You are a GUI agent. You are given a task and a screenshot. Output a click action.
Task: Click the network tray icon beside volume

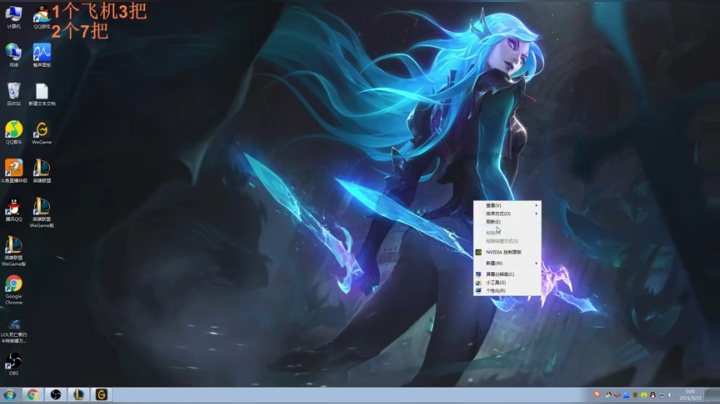[662, 395]
